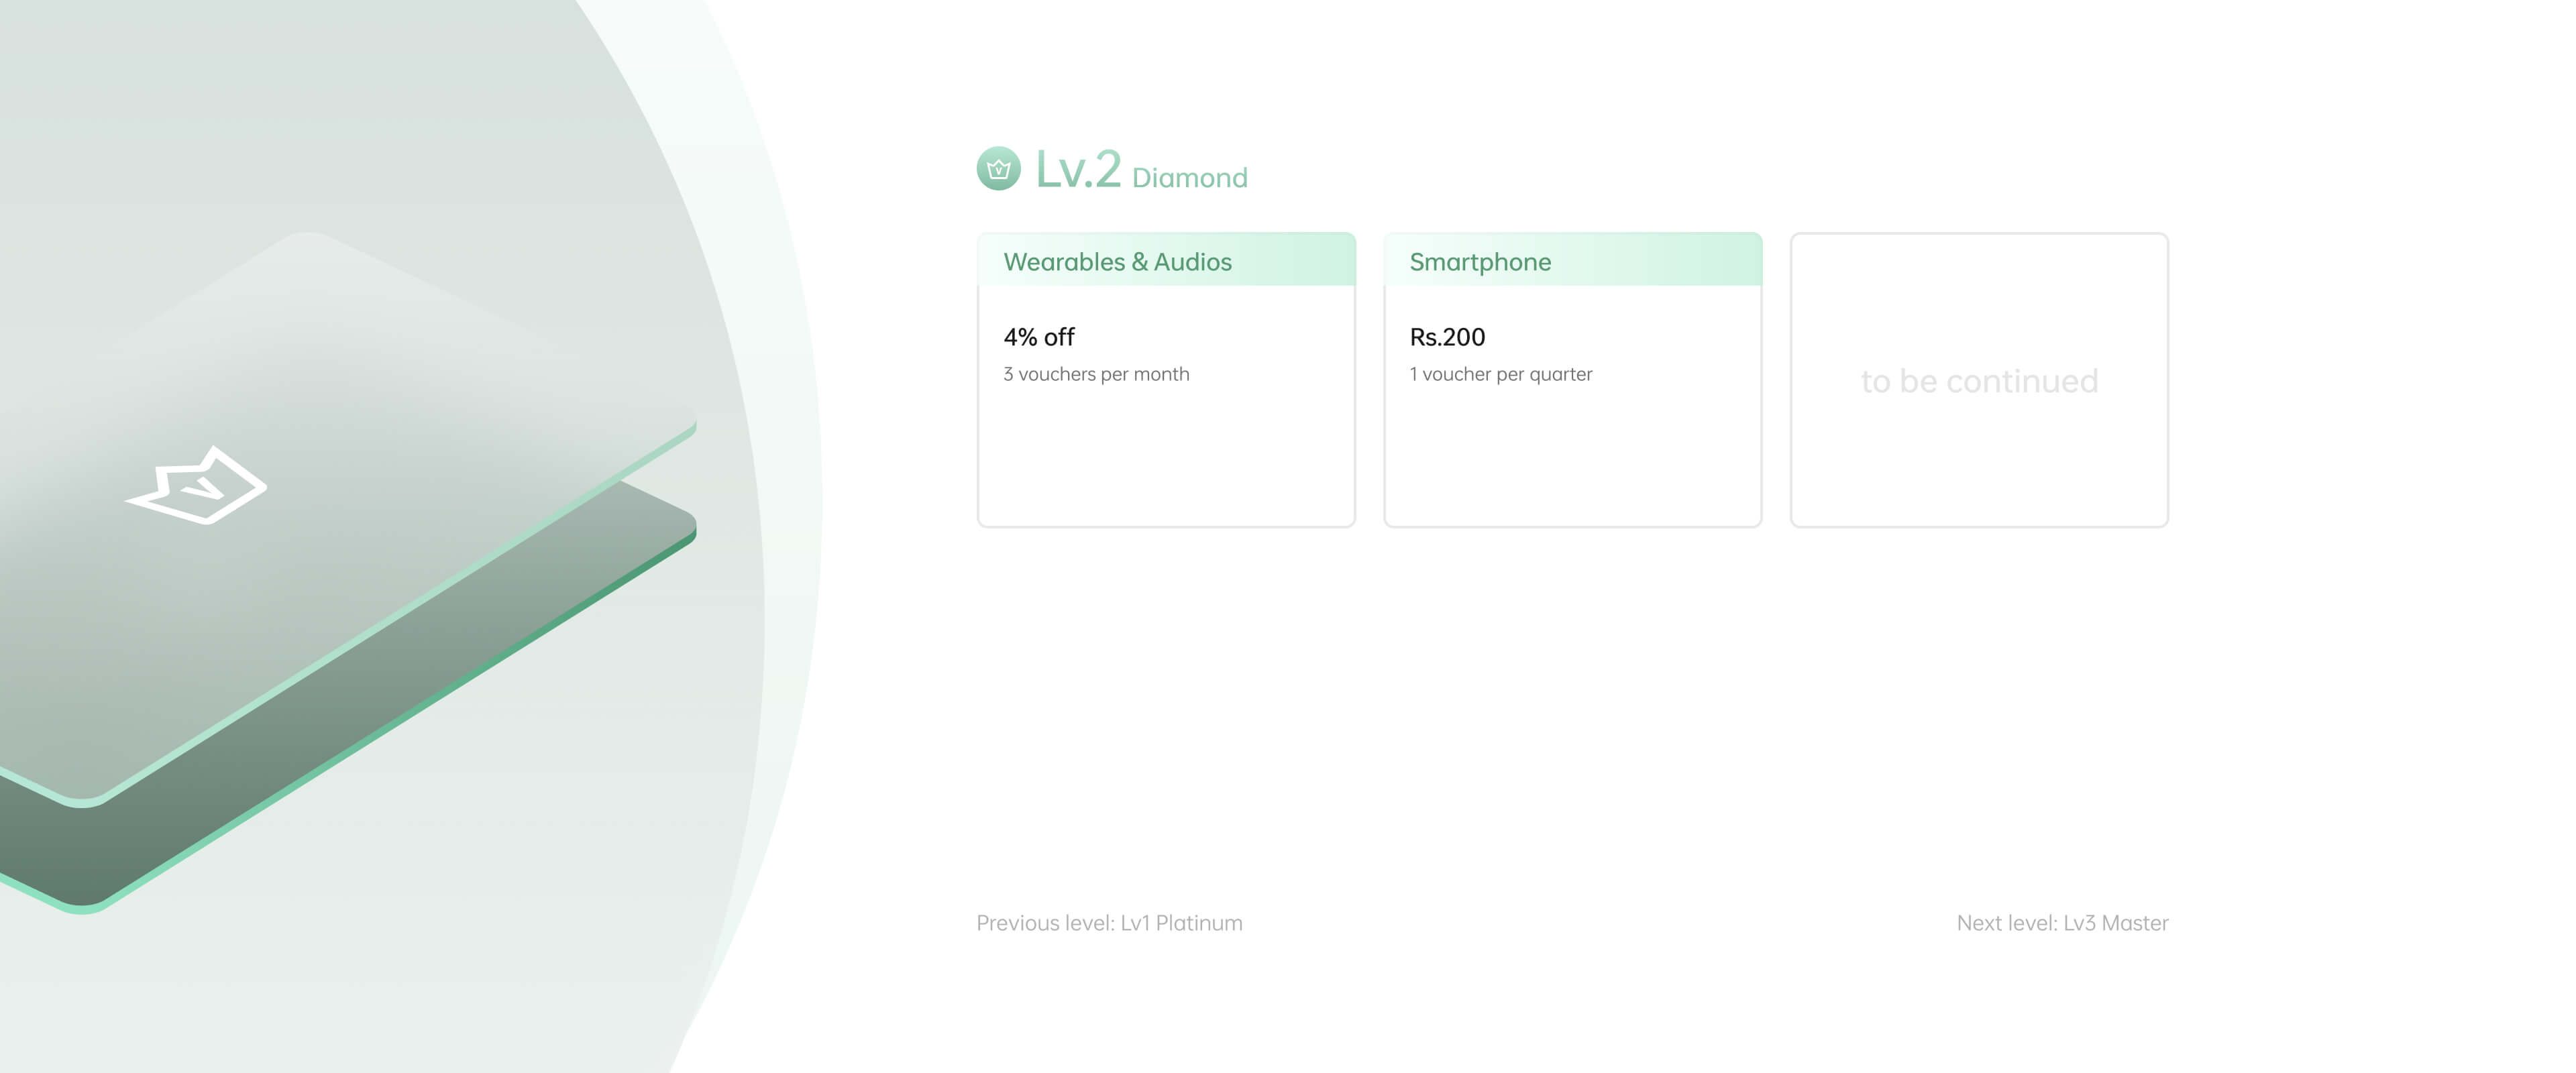Click the '4% off' voucher offer
This screenshot has width=2576, height=1073.
[x=1039, y=337]
